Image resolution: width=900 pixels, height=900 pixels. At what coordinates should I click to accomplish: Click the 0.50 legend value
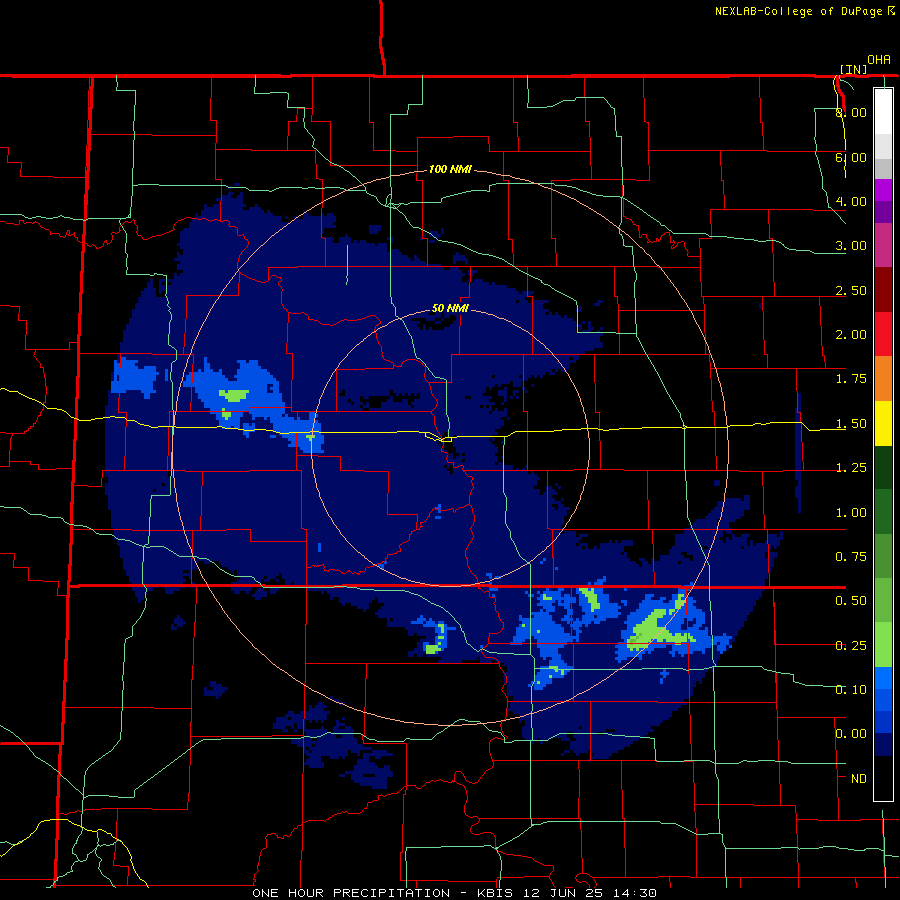[851, 601]
